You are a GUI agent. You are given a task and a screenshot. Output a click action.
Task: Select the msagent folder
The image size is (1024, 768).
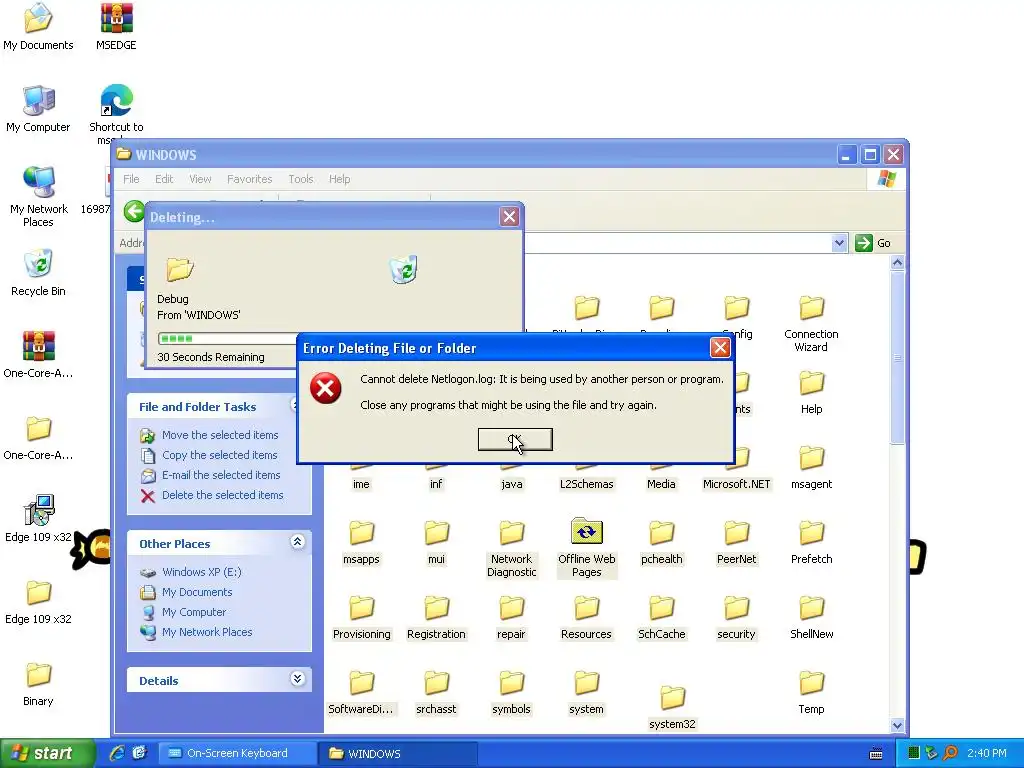[x=811, y=467]
